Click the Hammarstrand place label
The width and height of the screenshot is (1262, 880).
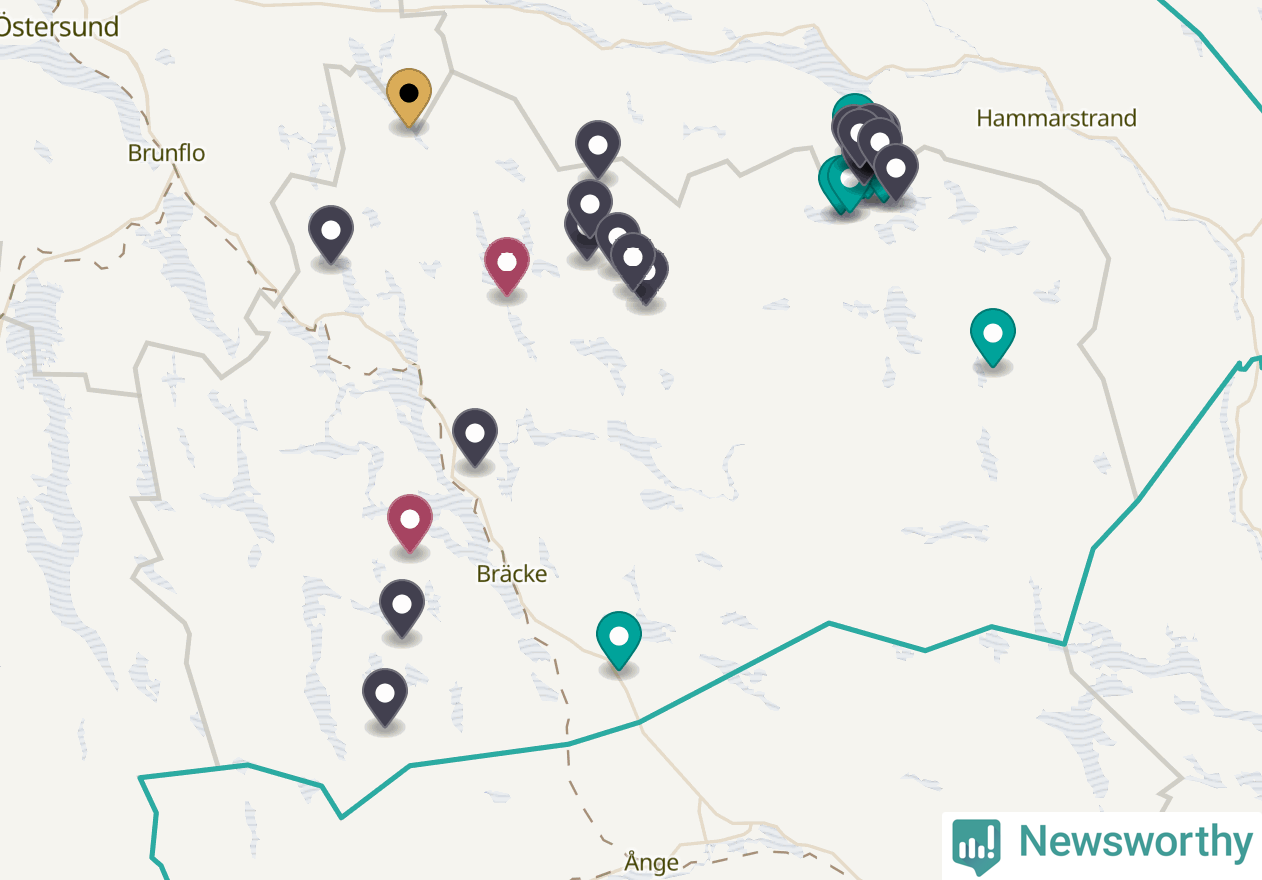click(1056, 118)
